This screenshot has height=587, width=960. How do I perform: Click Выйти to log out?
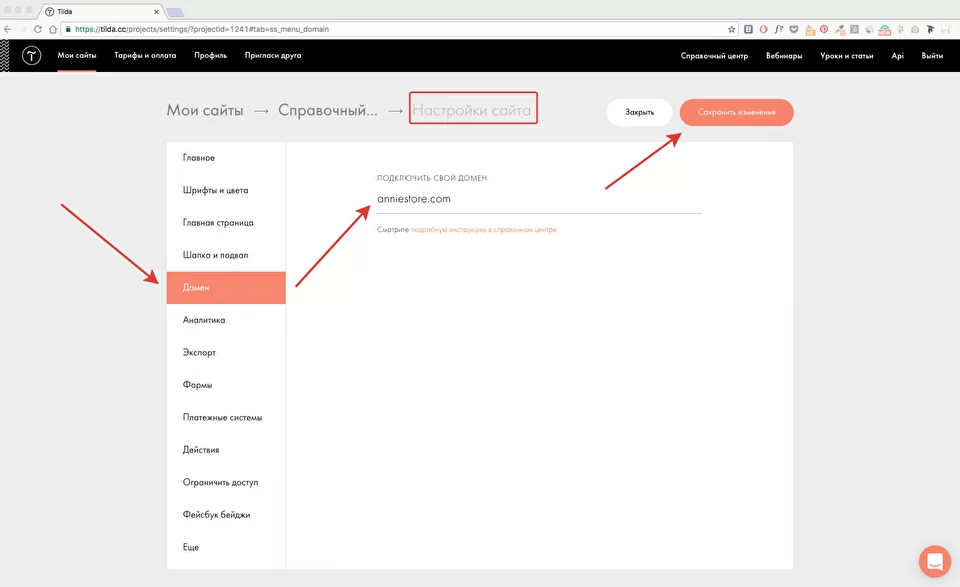[x=932, y=56]
